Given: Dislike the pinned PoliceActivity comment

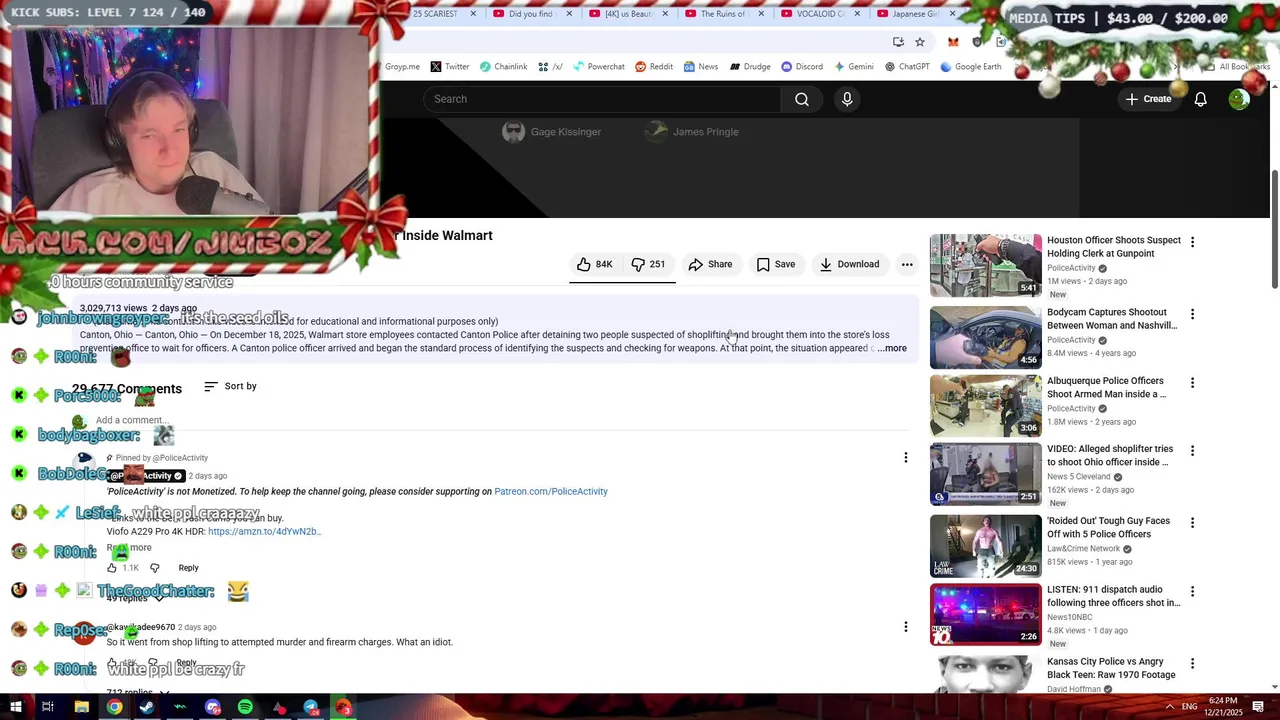Looking at the screenshot, I should tap(154, 568).
